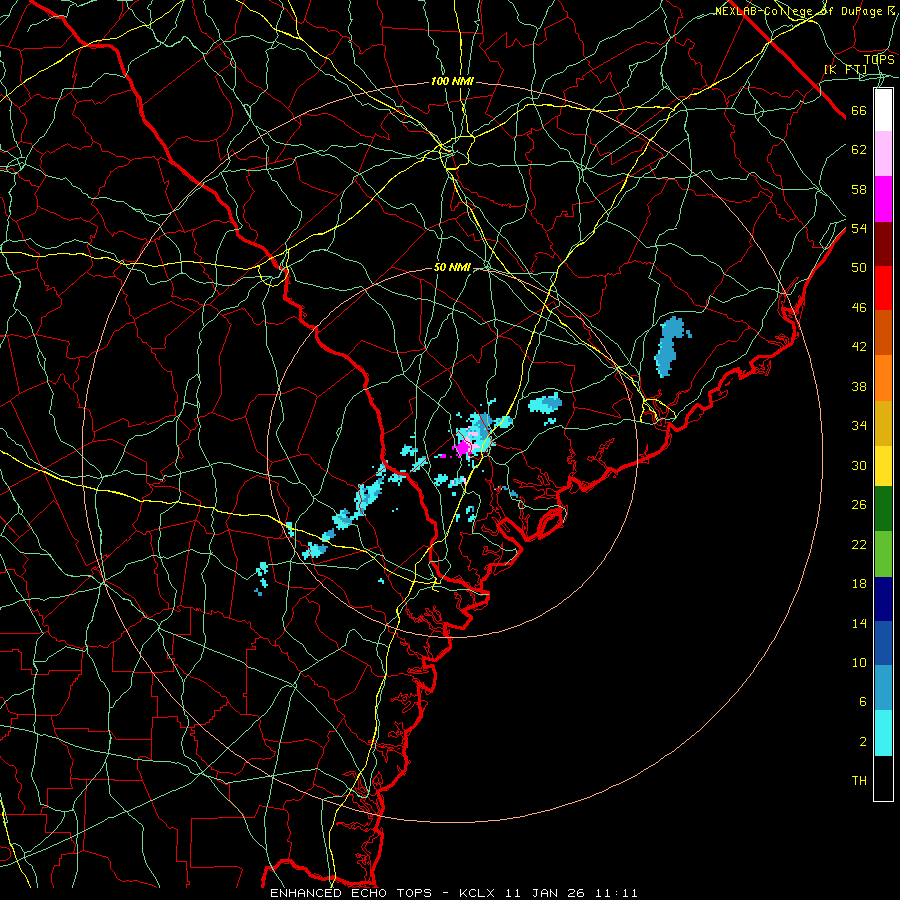Click the '50' legend value
This screenshot has height=900, width=900.
click(859, 268)
